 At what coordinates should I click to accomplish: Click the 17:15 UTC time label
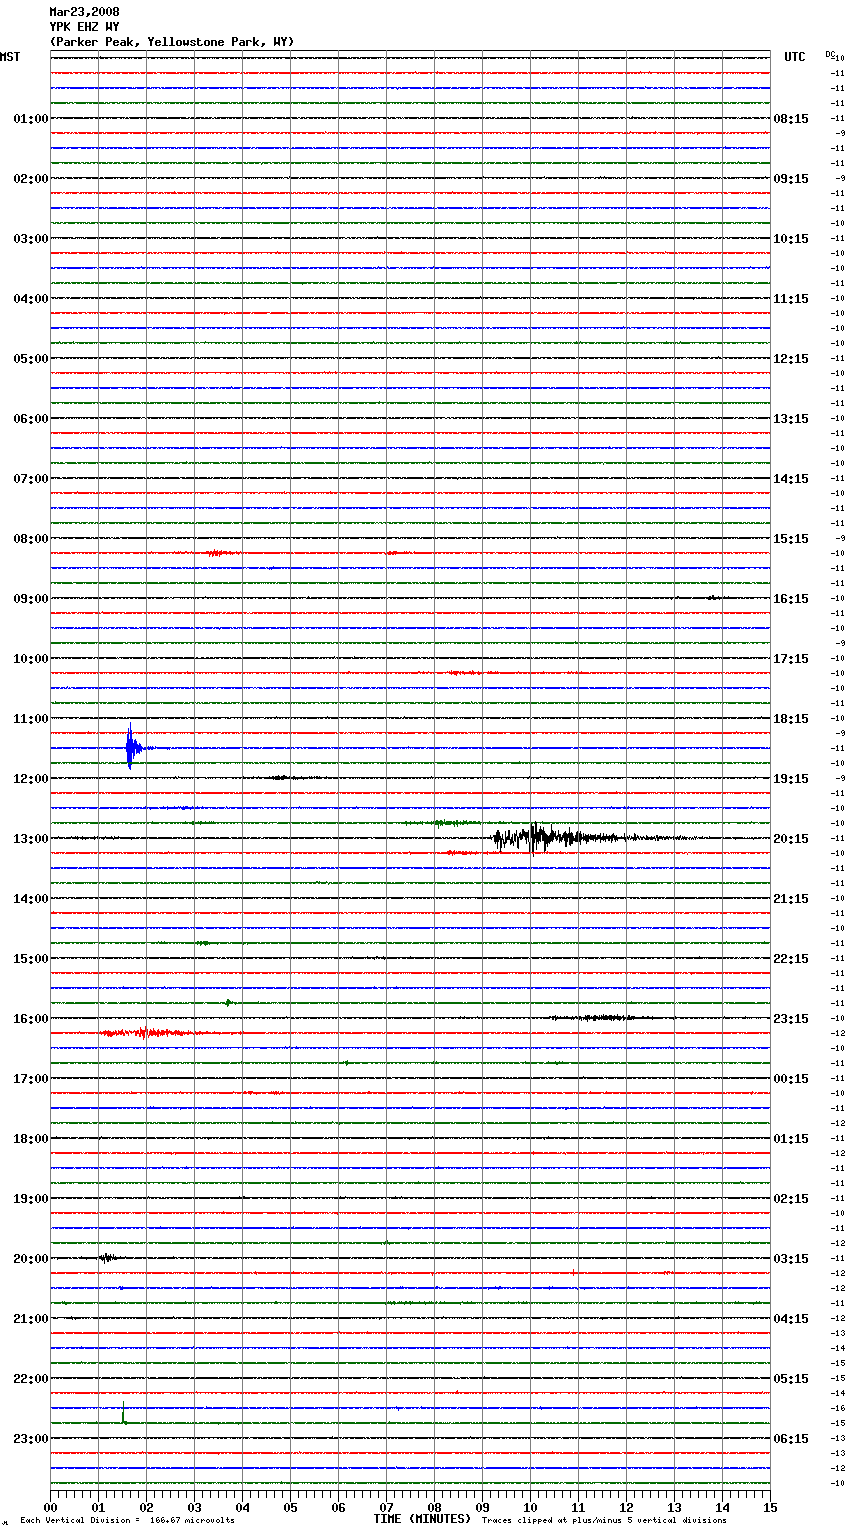point(791,659)
